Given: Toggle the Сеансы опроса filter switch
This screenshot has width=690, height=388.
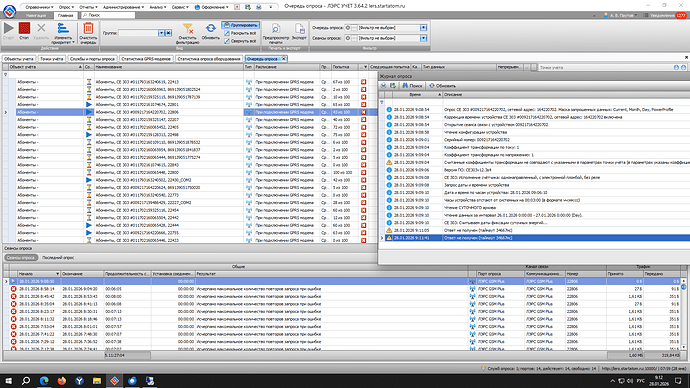Looking at the screenshot, I should click(x=351, y=38).
